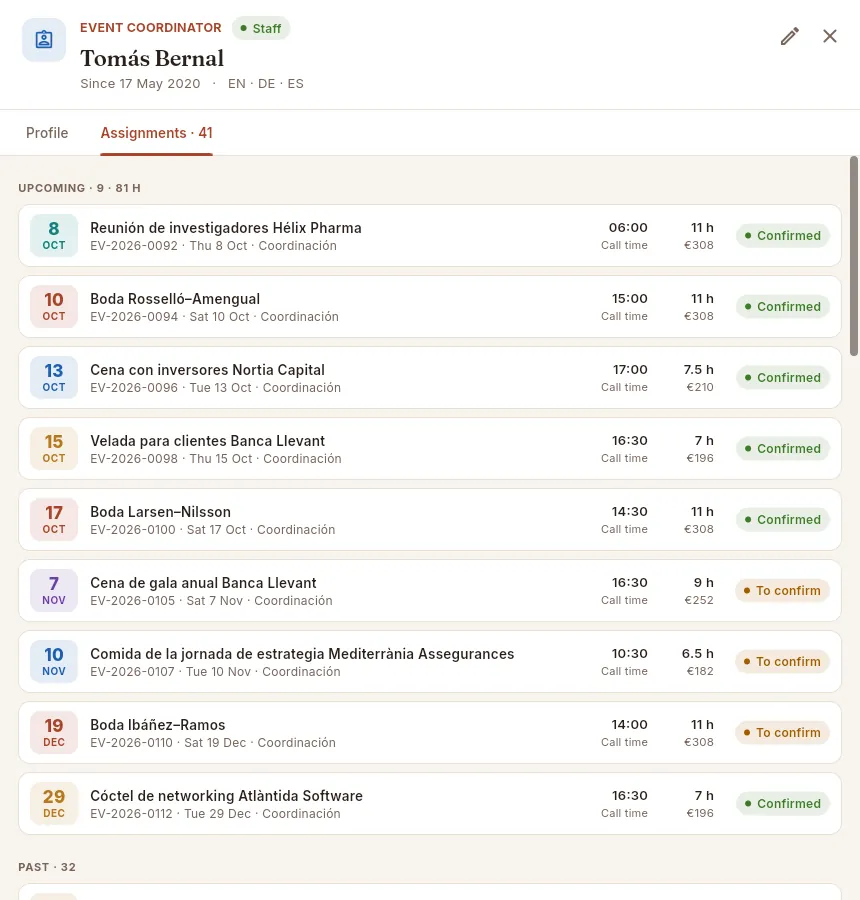The image size is (860, 900).
Task: Click the 9 h duration
Action: click(703, 583)
